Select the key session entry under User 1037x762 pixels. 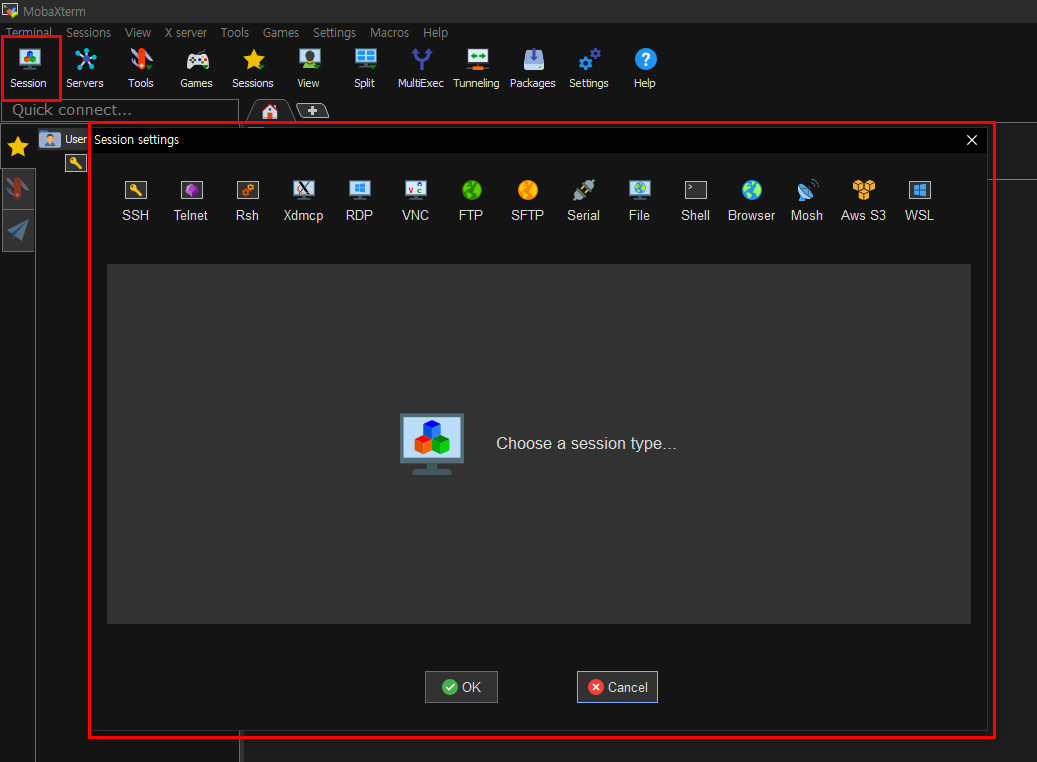tap(76, 163)
